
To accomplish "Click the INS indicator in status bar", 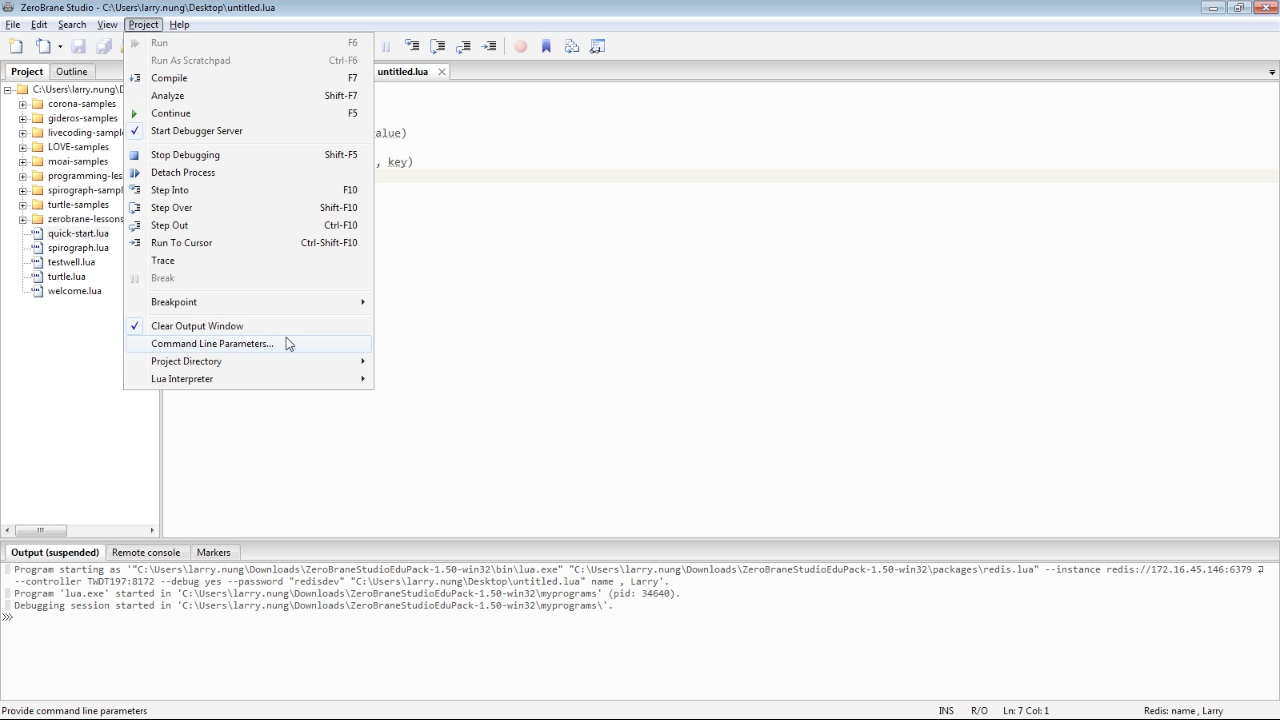I will (x=946, y=711).
